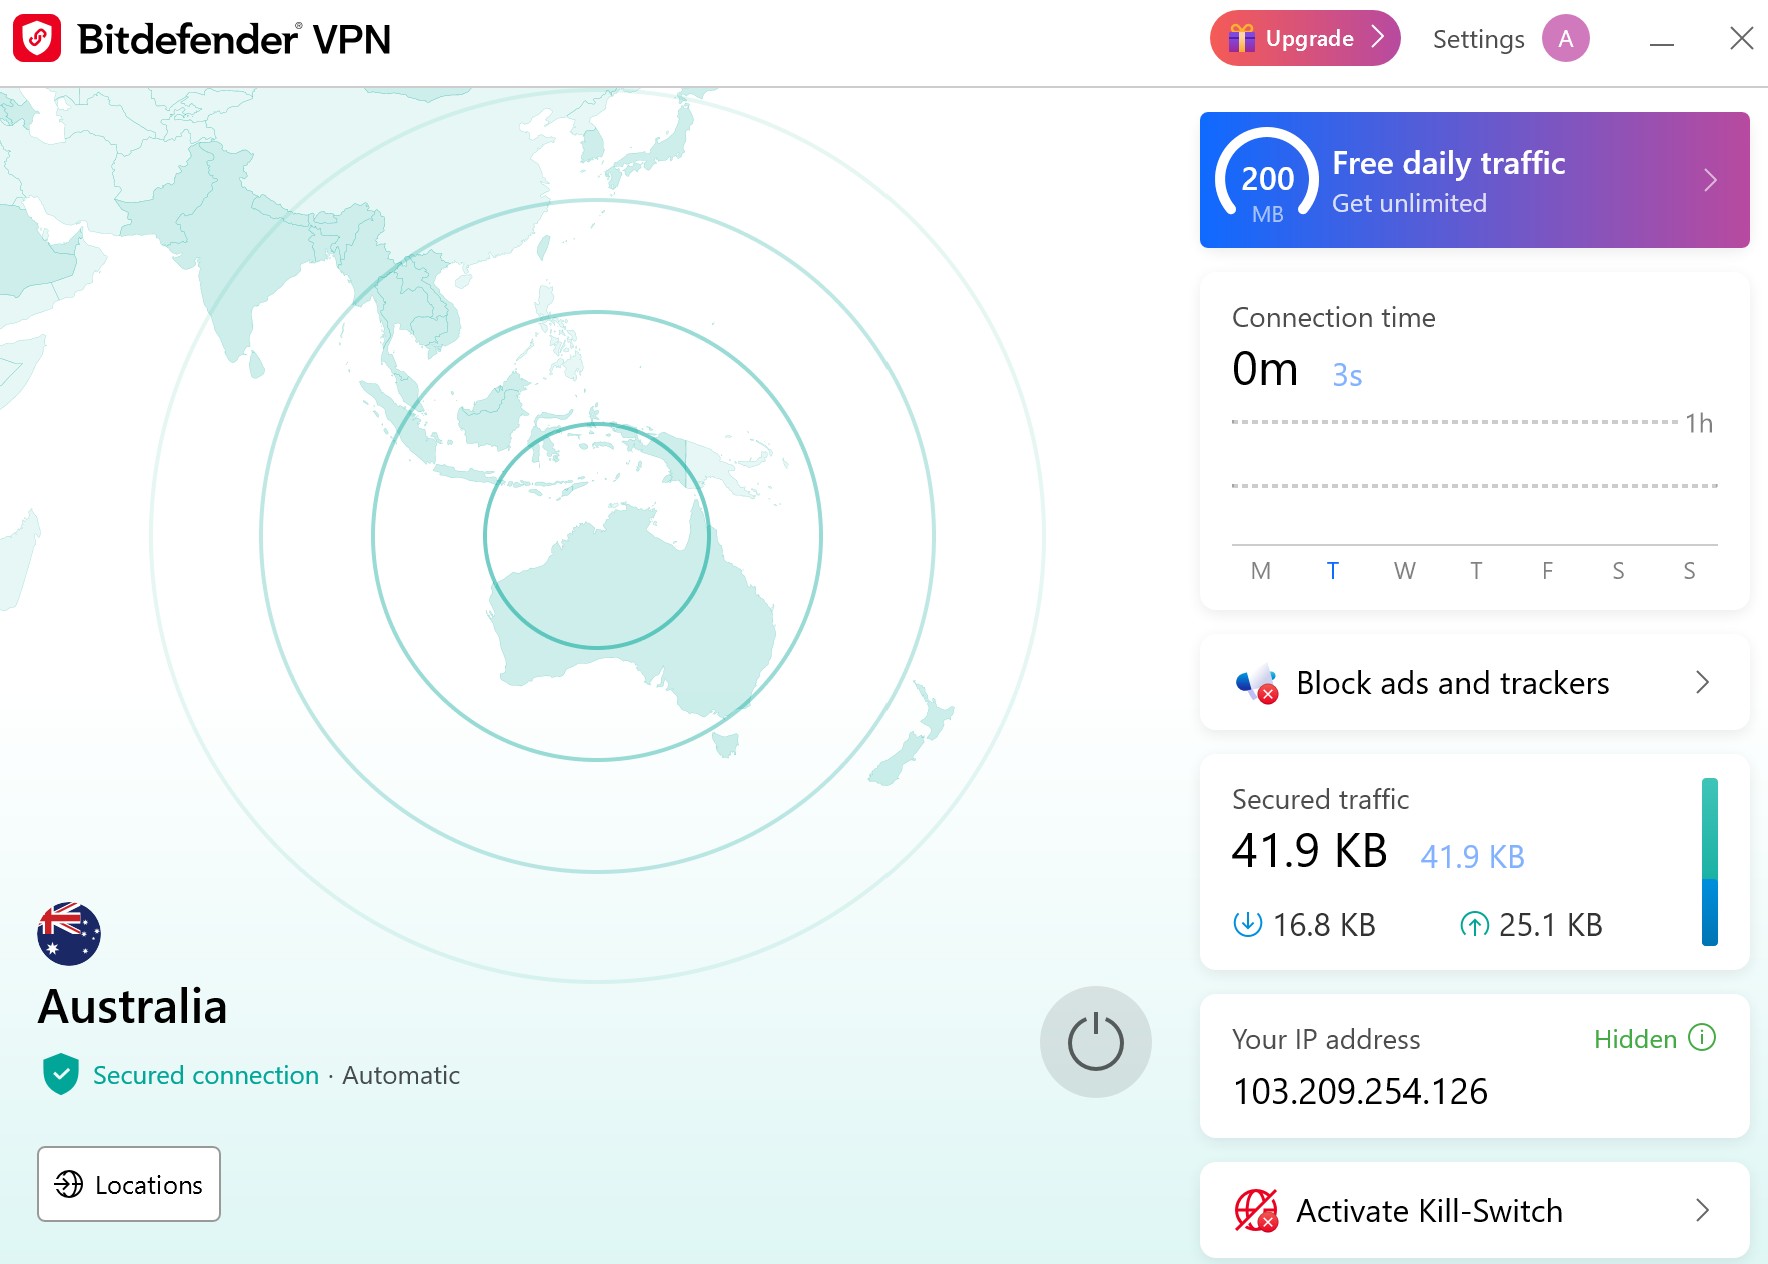Click the upload arrow traffic icon
Image resolution: width=1768 pixels, height=1264 pixels.
[1474, 924]
